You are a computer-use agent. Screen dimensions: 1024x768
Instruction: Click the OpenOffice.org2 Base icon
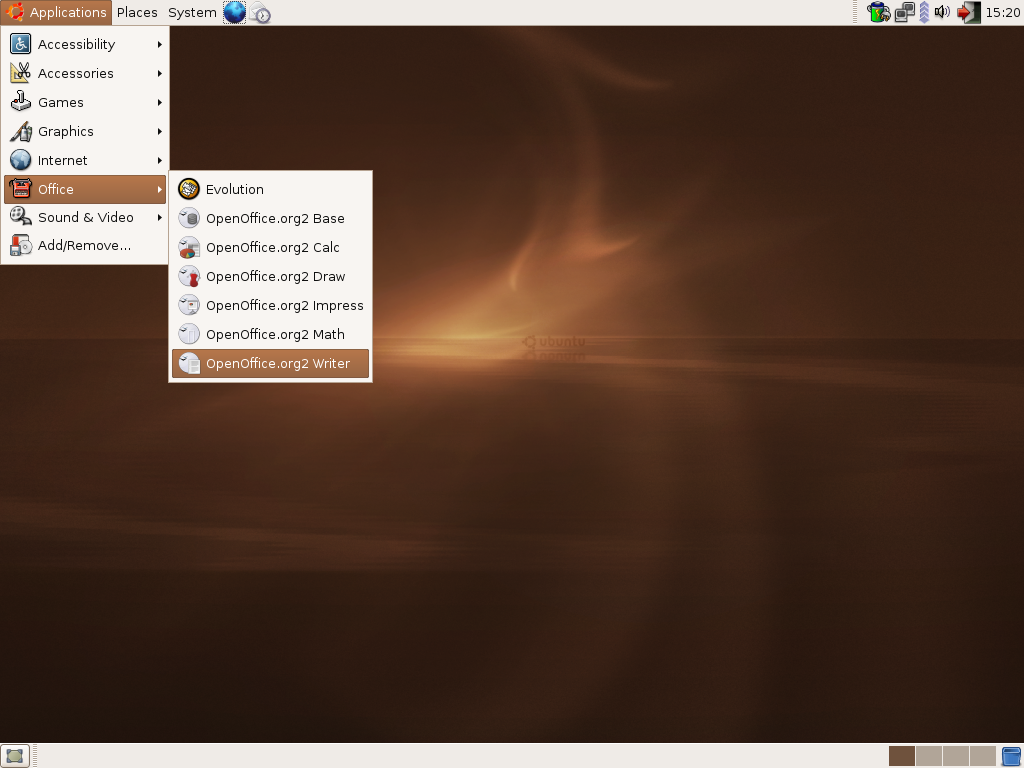[189, 219]
